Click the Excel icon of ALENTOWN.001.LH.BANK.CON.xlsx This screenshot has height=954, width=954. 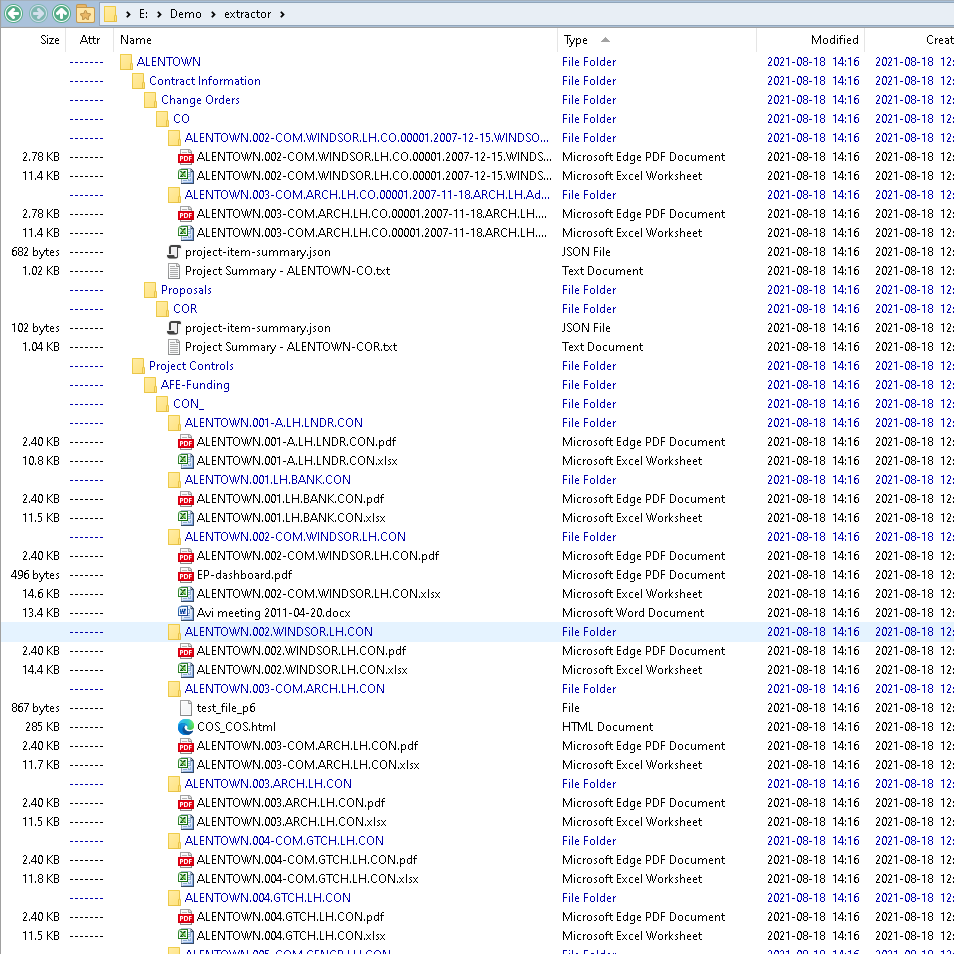[x=185, y=518]
